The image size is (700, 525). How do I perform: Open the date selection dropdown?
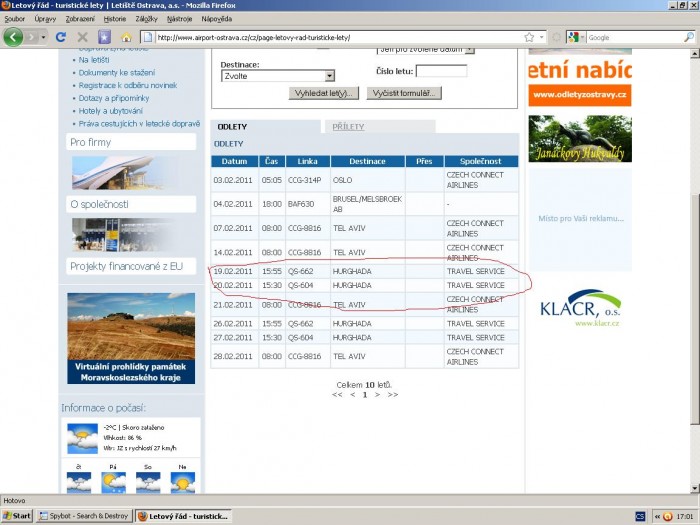tap(469, 48)
